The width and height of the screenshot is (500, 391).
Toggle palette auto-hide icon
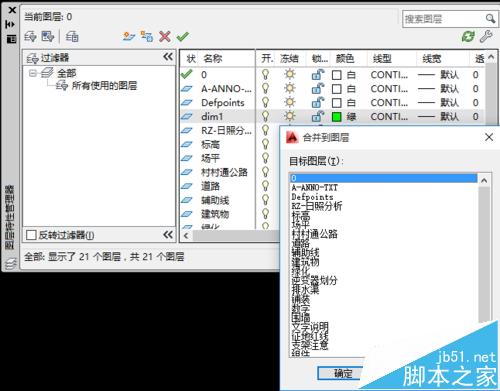10,24
